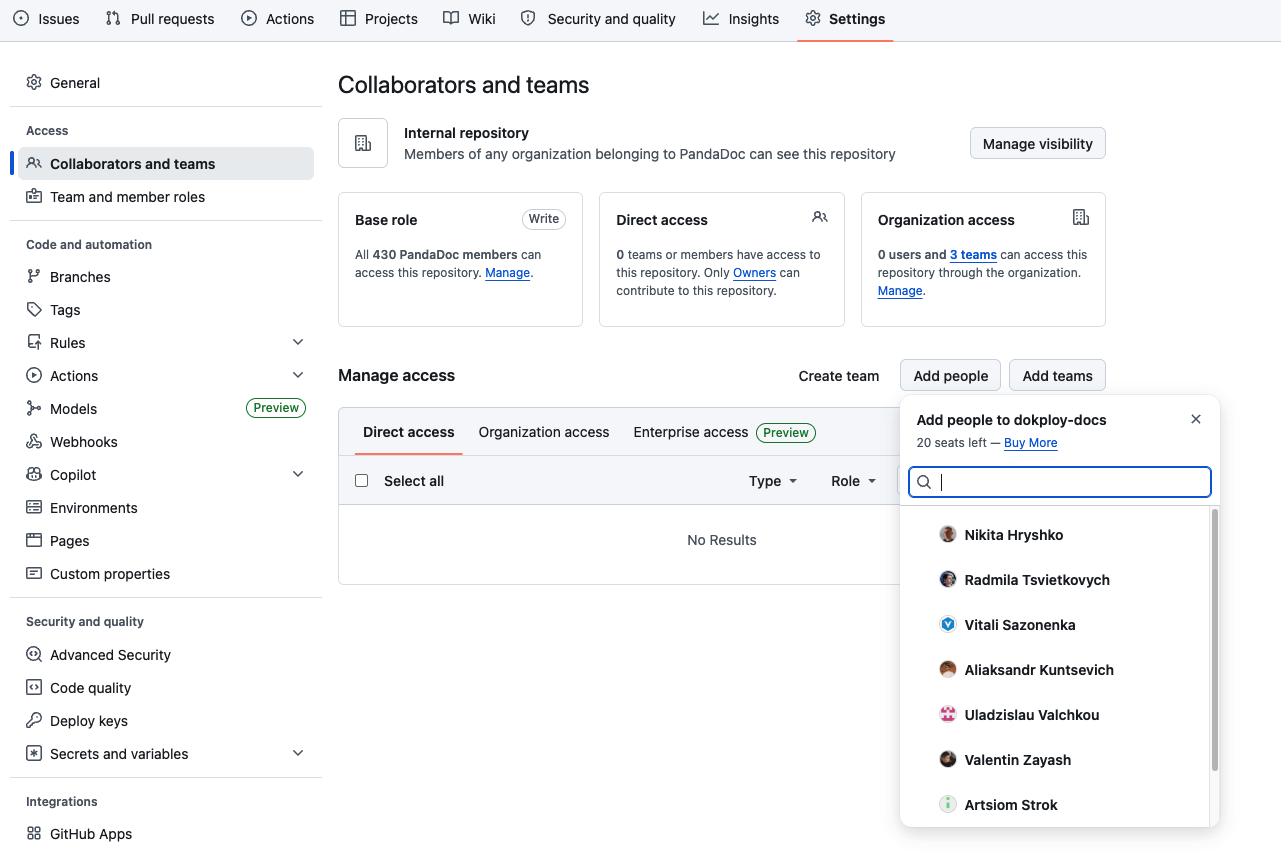Click the Custom properties icon
1281x857 pixels.
click(34, 574)
